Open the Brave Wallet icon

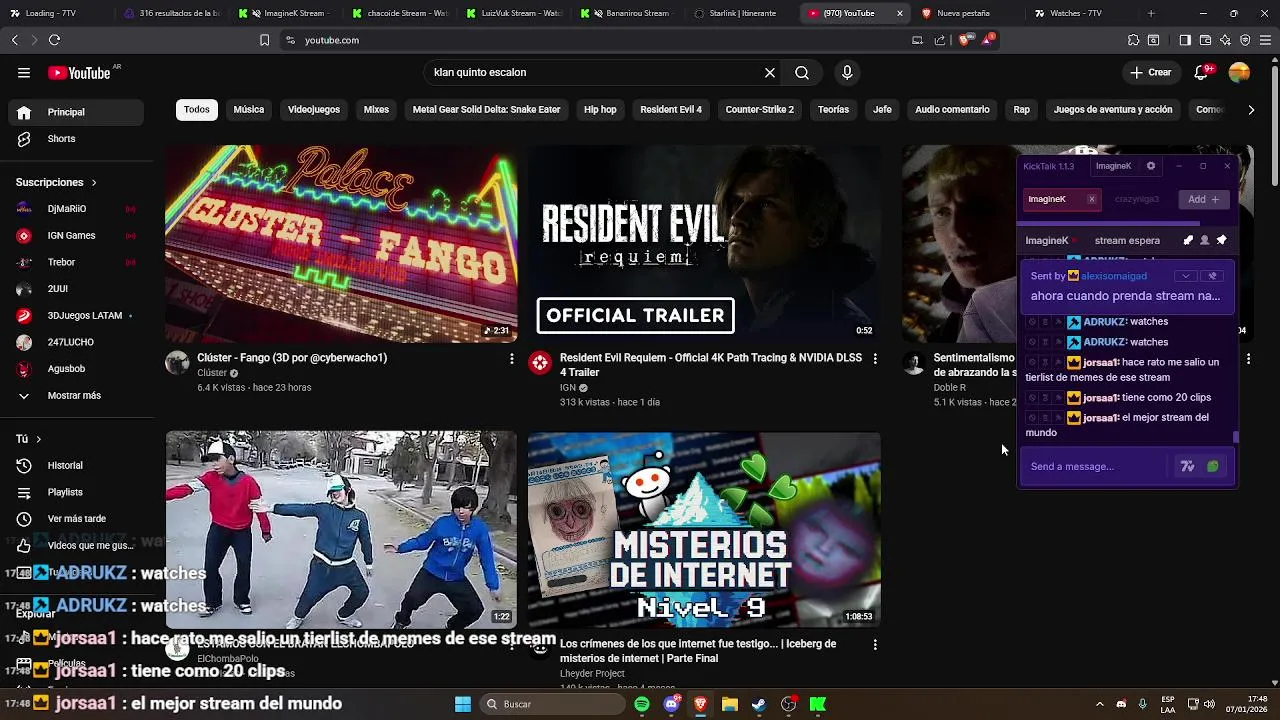tap(1205, 40)
